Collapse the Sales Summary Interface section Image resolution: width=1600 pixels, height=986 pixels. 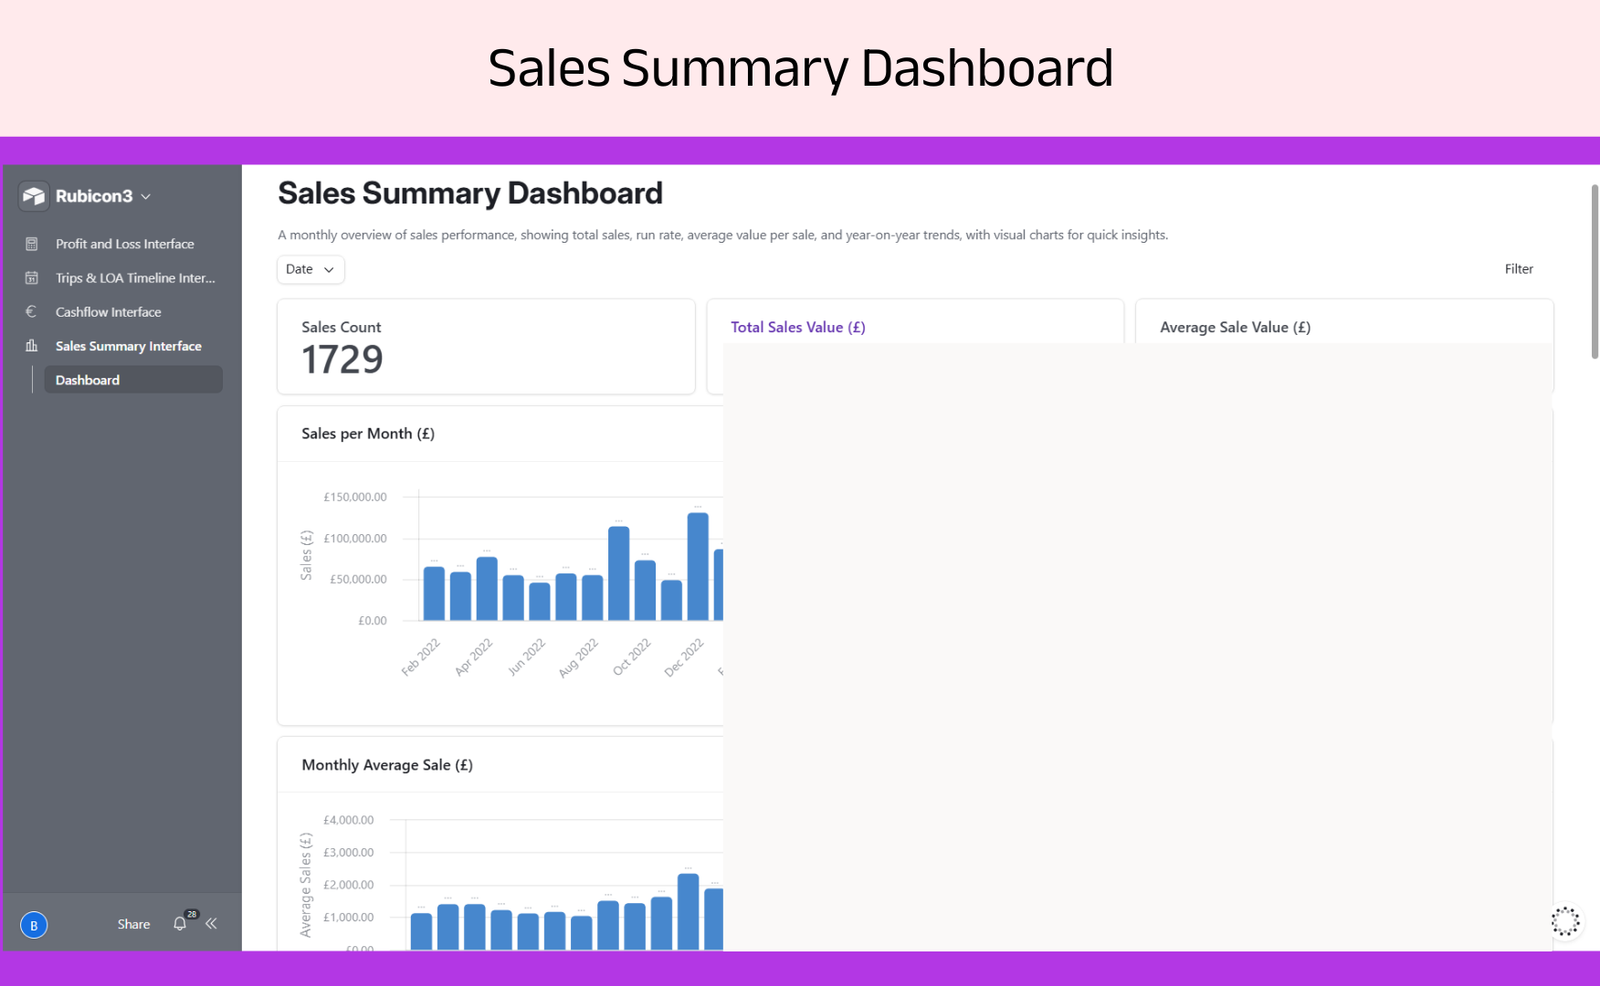[x=128, y=346]
